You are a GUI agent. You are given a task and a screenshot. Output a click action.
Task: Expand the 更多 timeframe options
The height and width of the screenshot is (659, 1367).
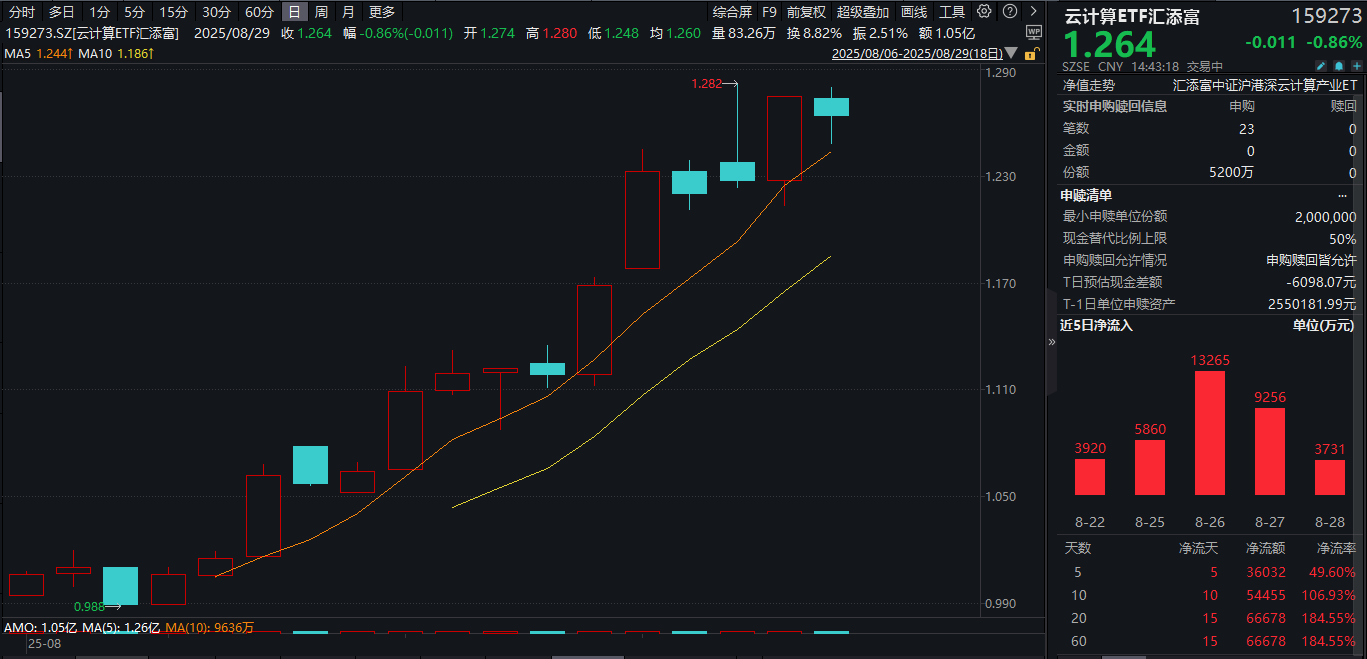click(382, 12)
